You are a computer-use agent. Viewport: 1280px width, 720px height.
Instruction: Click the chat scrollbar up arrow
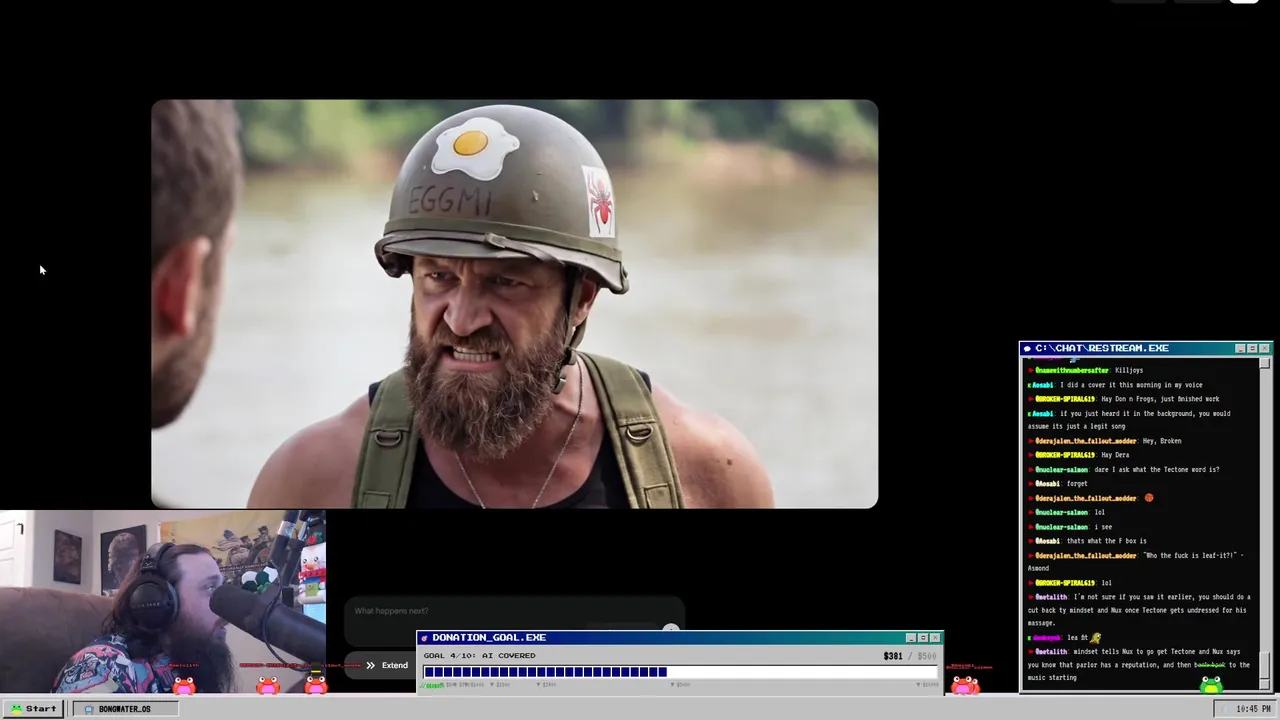coord(1265,363)
